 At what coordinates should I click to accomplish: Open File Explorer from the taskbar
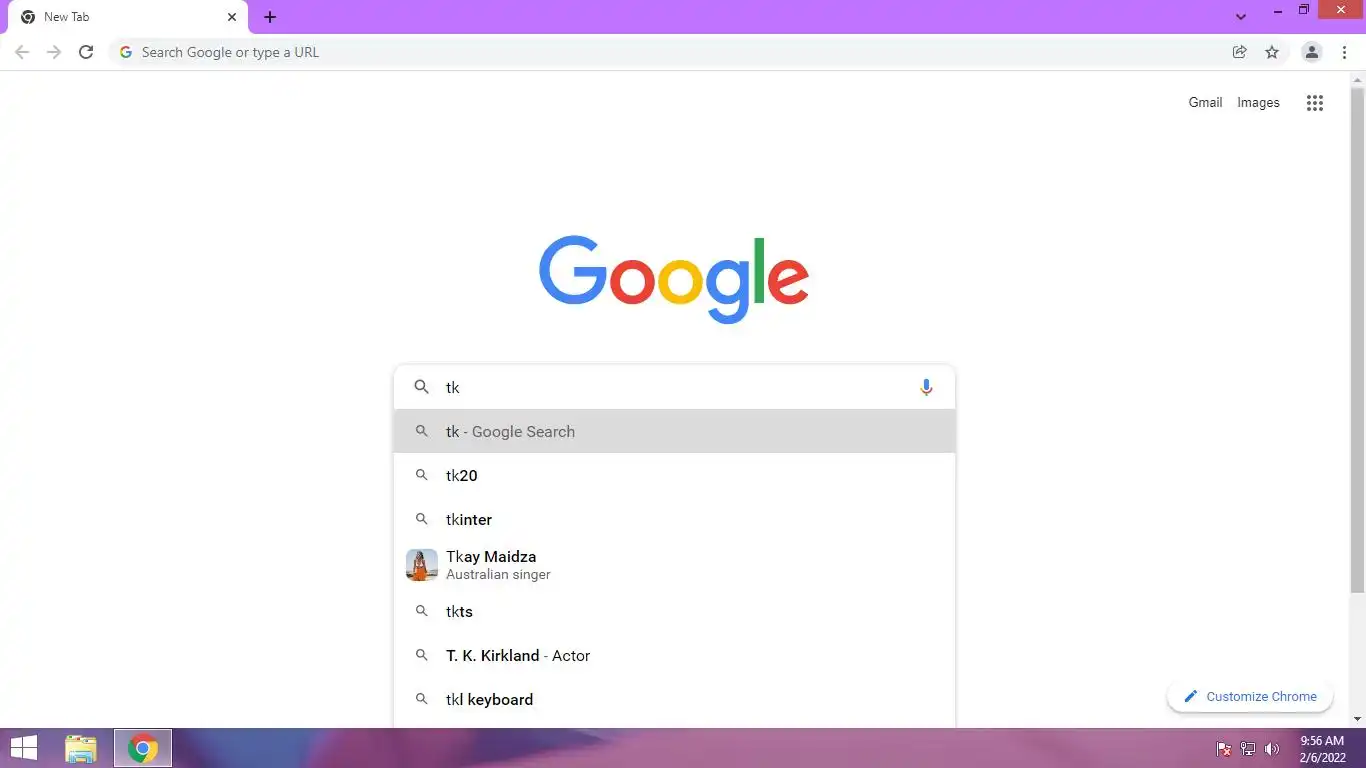(x=81, y=748)
